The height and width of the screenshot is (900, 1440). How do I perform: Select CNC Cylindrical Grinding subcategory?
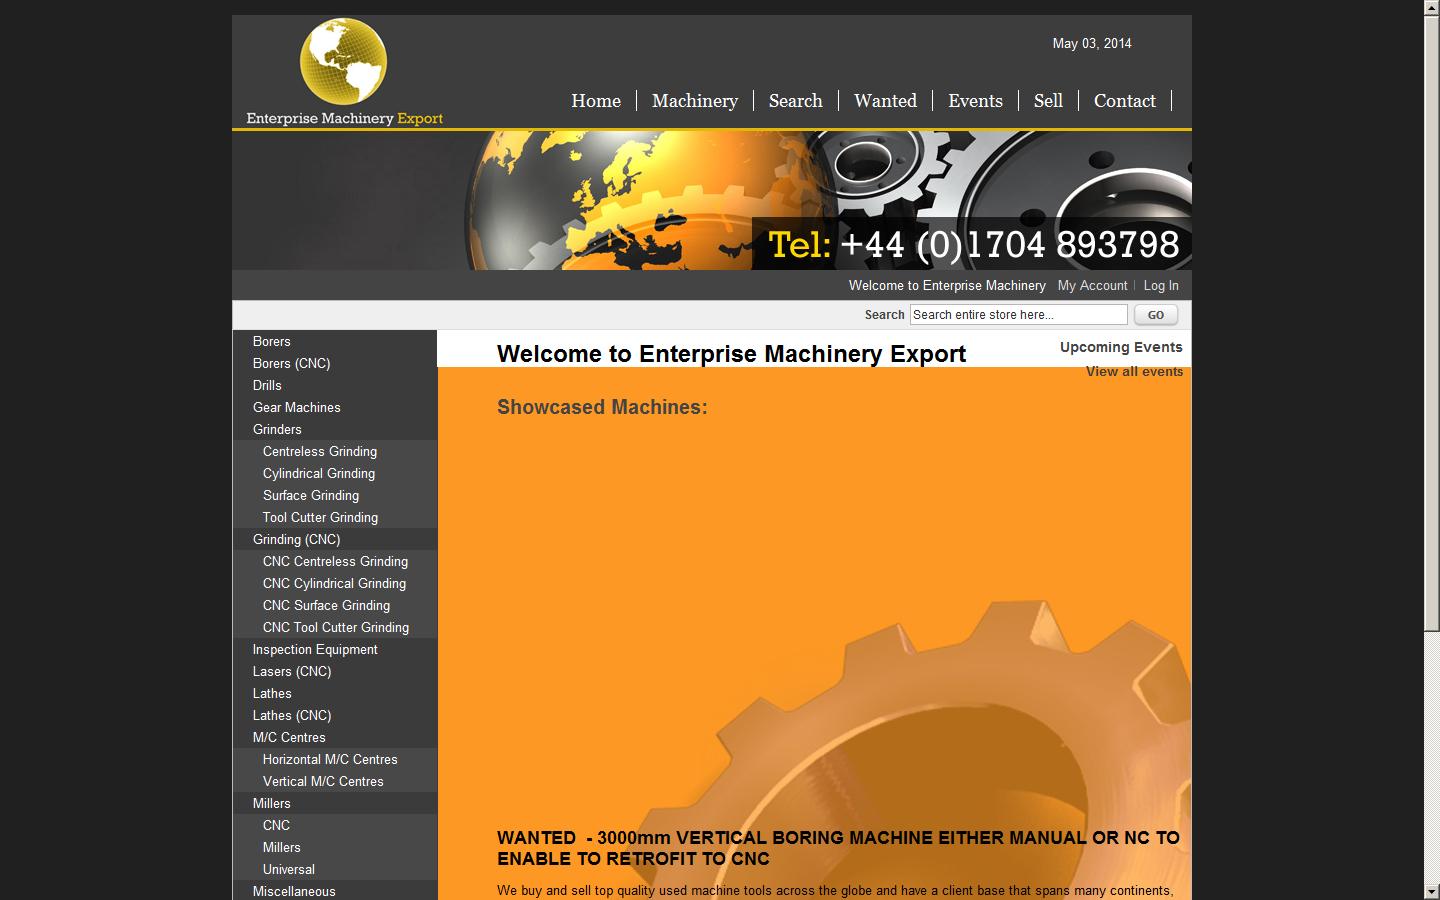click(334, 584)
